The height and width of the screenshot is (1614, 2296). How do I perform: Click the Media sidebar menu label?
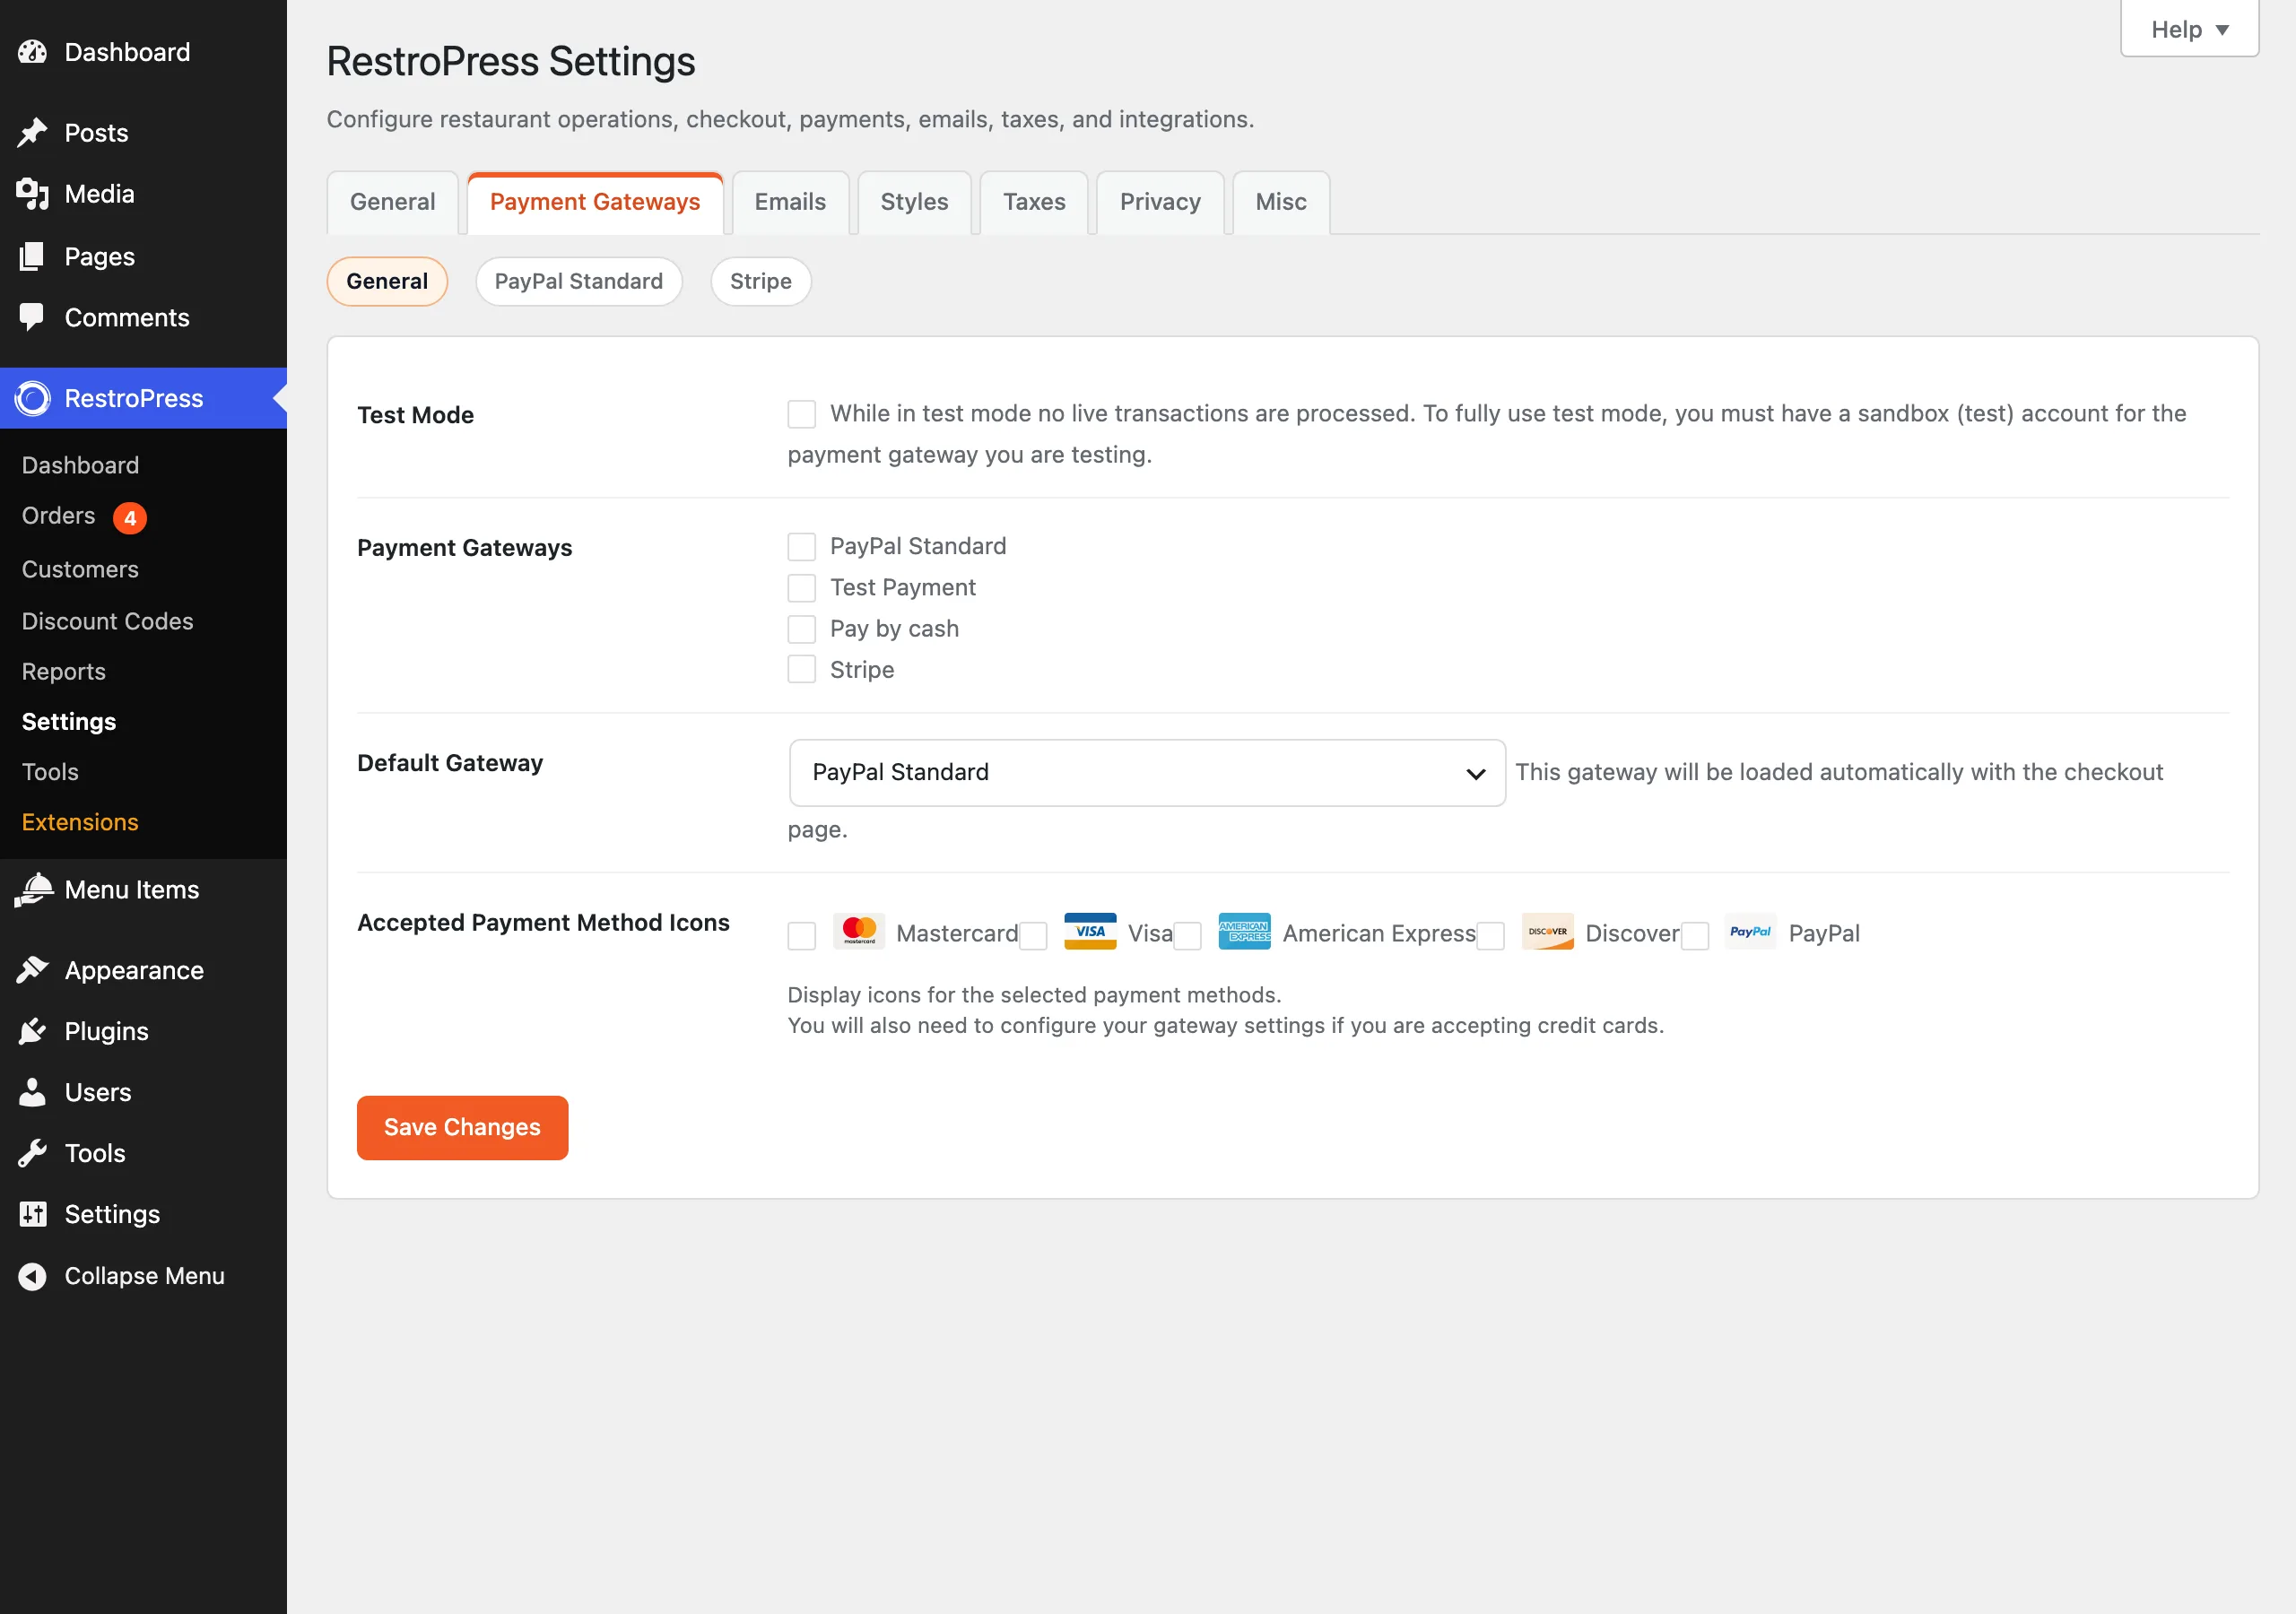coord(99,194)
